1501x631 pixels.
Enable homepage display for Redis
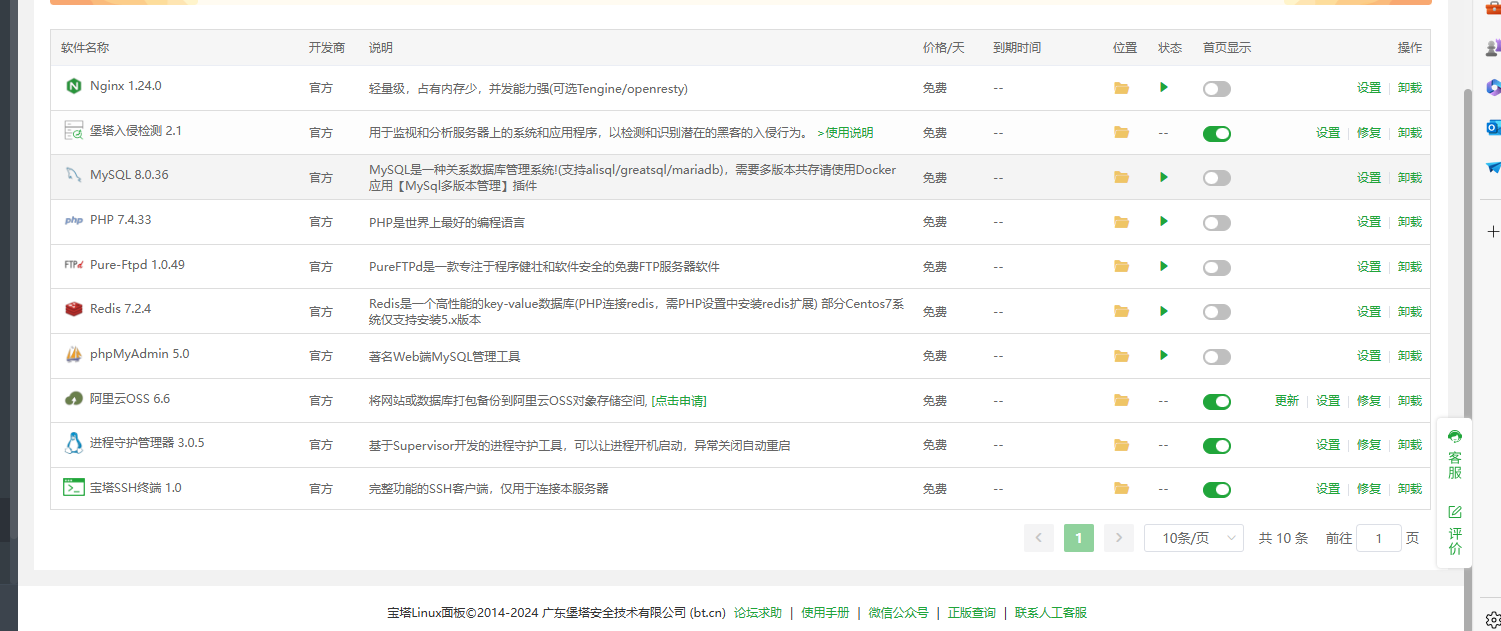click(x=1217, y=312)
